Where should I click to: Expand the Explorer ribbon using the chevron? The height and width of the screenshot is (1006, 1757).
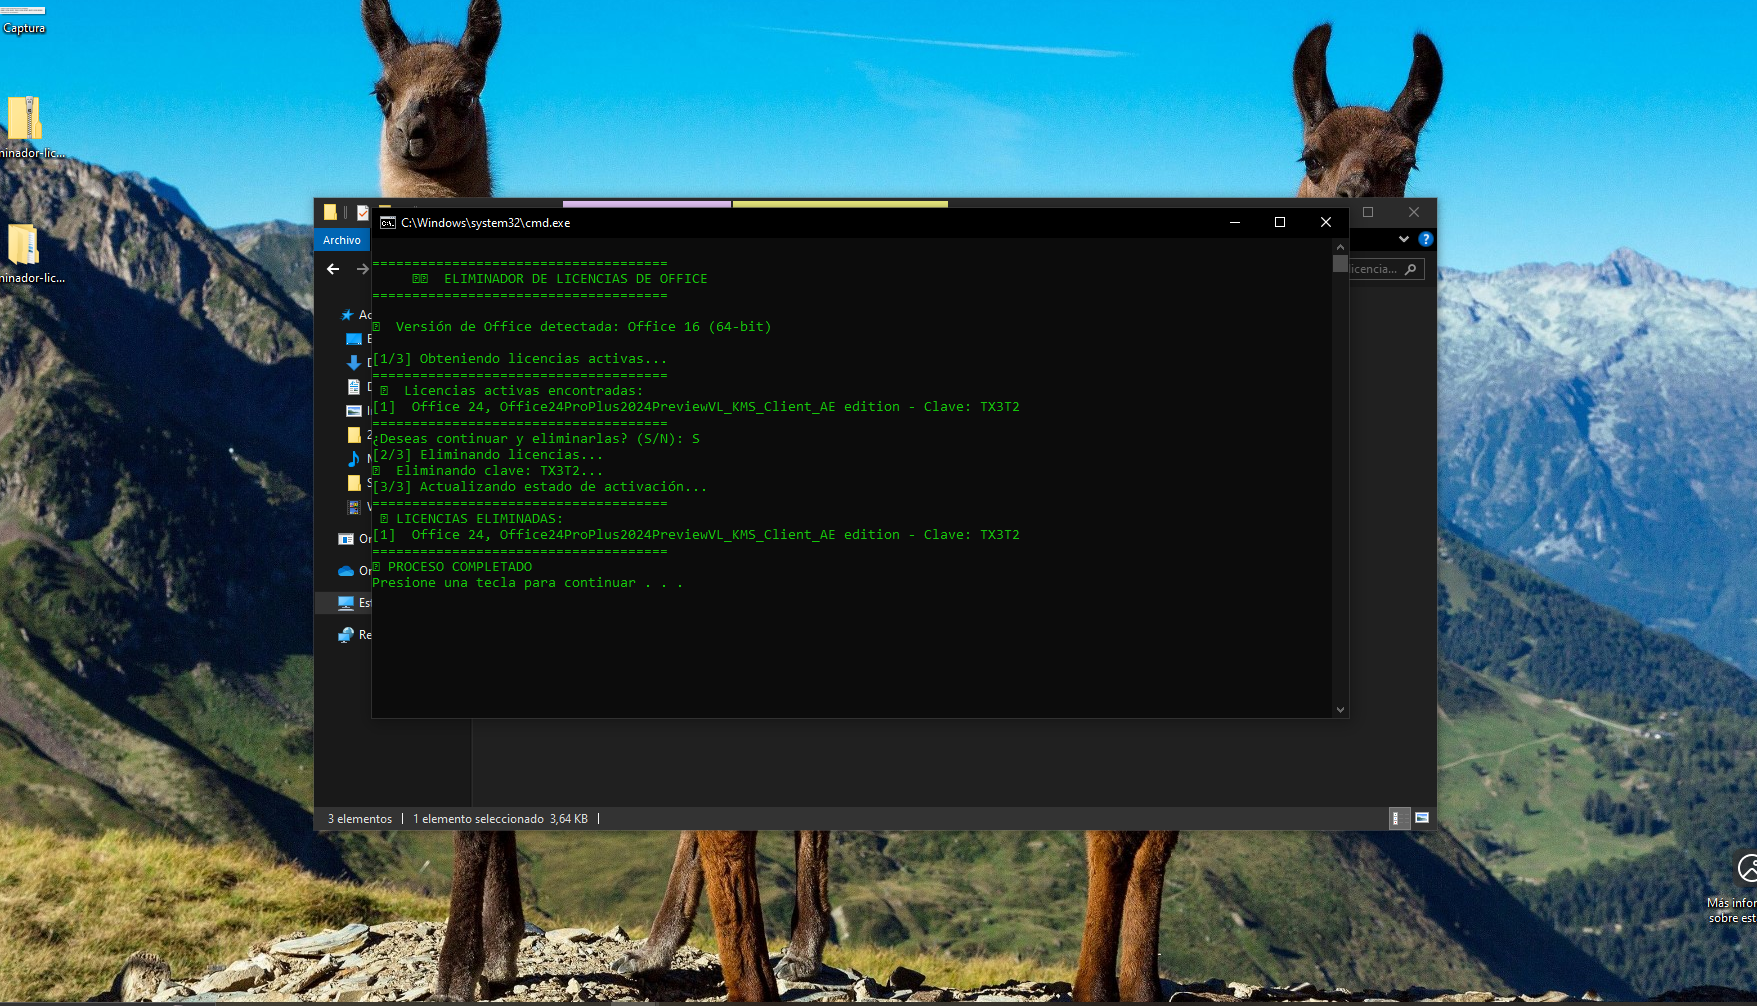(1404, 239)
